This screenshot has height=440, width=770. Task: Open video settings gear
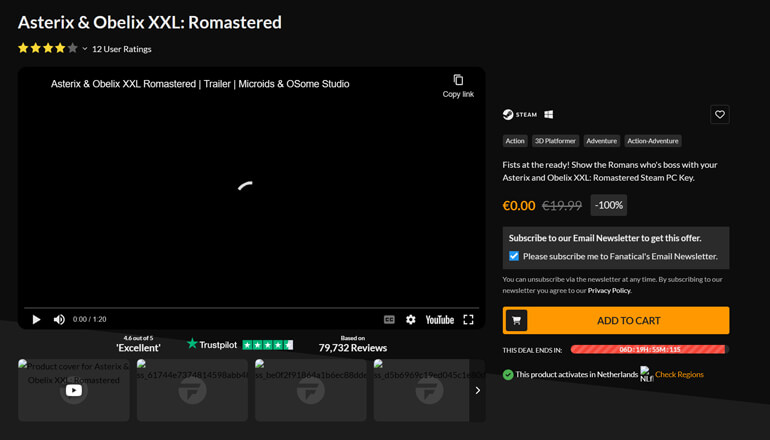(x=411, y=320)
